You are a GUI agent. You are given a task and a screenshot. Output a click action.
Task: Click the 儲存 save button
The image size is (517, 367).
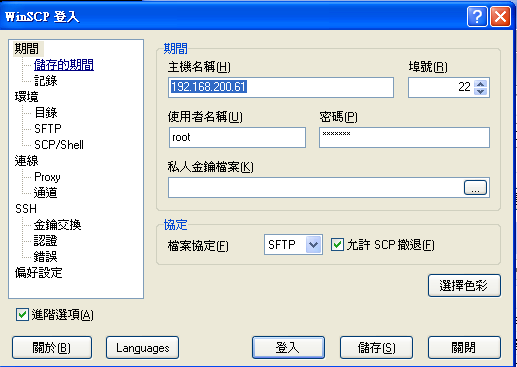point(376,348)
